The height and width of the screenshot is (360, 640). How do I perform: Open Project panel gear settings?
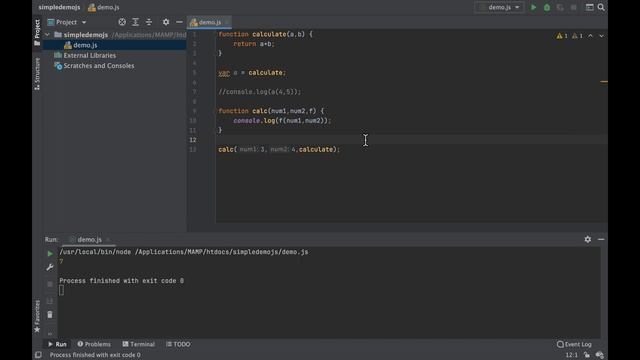click(166, 22)
